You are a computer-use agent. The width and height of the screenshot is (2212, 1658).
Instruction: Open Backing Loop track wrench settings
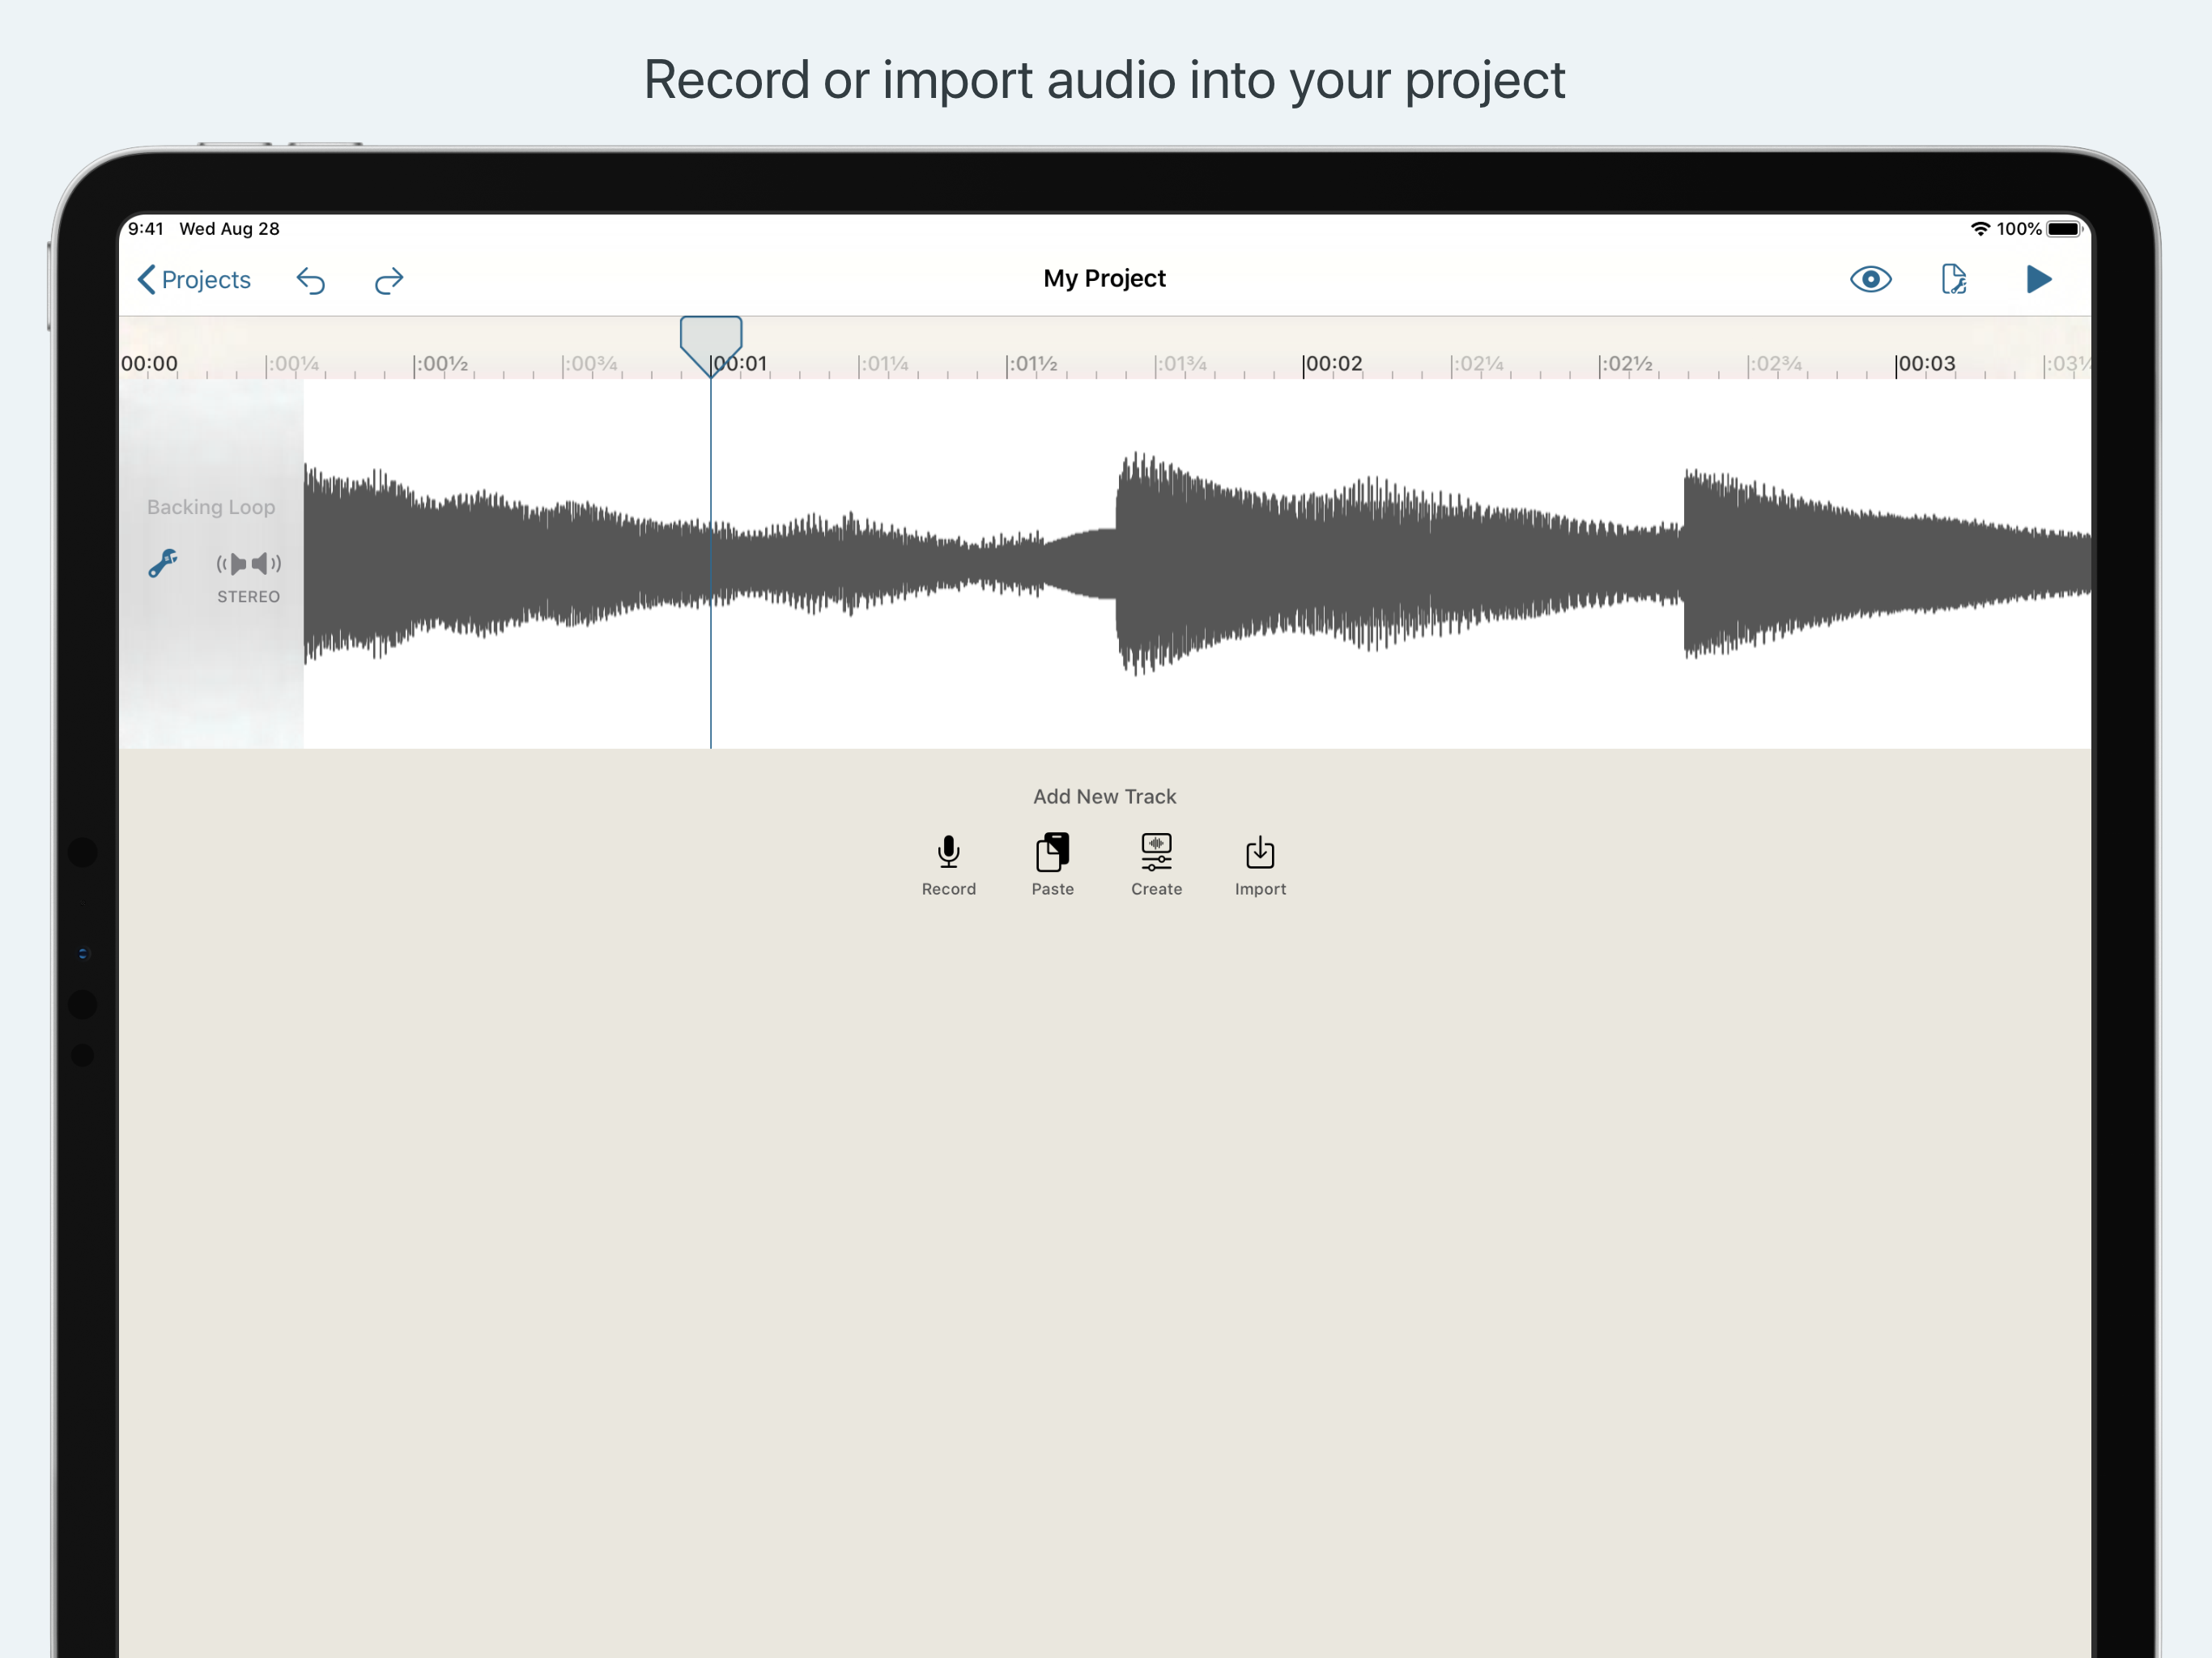pos(163,563)
